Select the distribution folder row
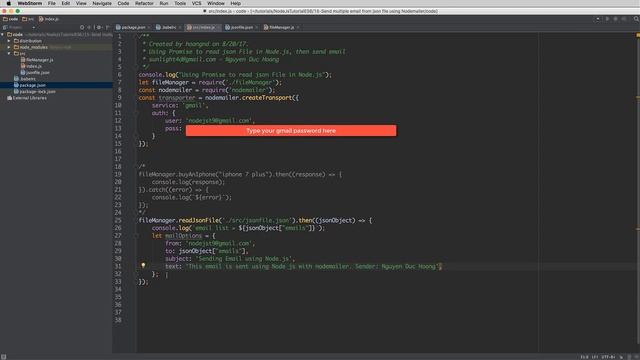The width and height of the screenshot is (640, 360). [x=56, y=41]
